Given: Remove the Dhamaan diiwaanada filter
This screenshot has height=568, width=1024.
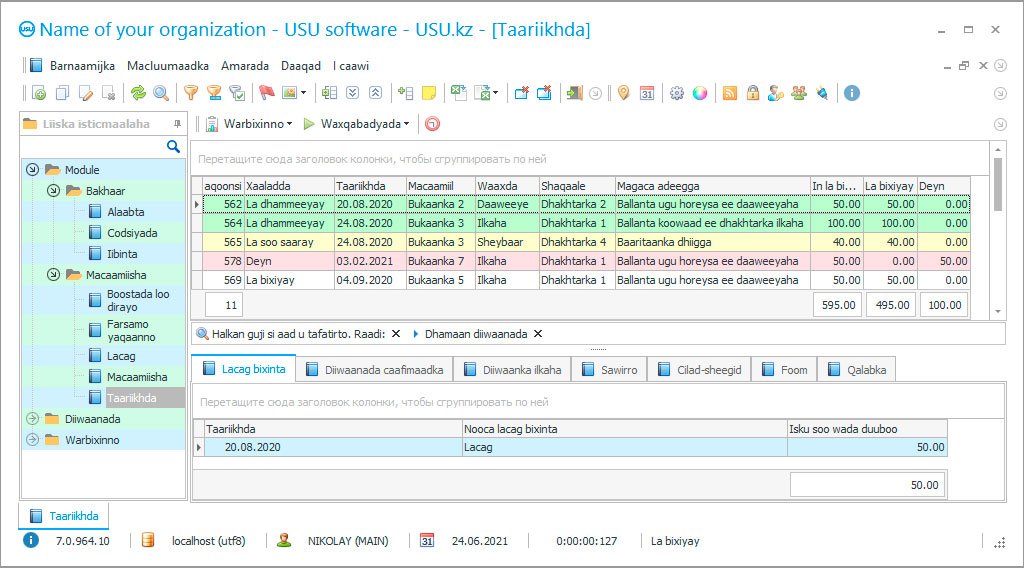Looking at the screenshot, I should (x=538, y=334).
